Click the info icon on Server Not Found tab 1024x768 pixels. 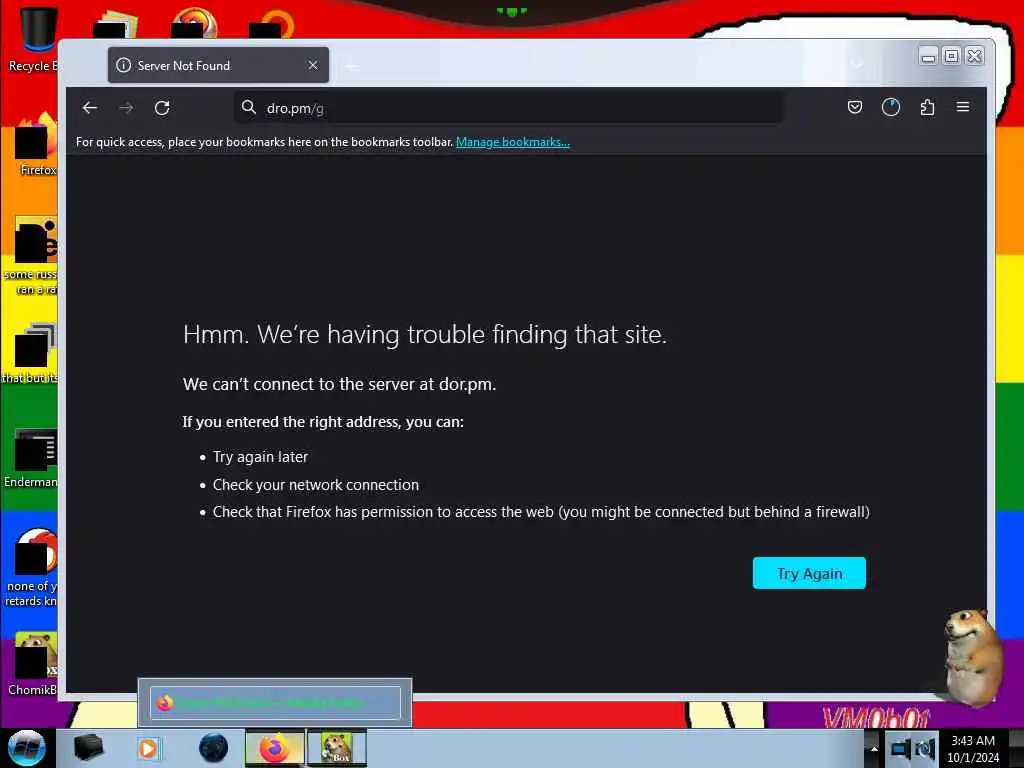(x=123, y=65)
